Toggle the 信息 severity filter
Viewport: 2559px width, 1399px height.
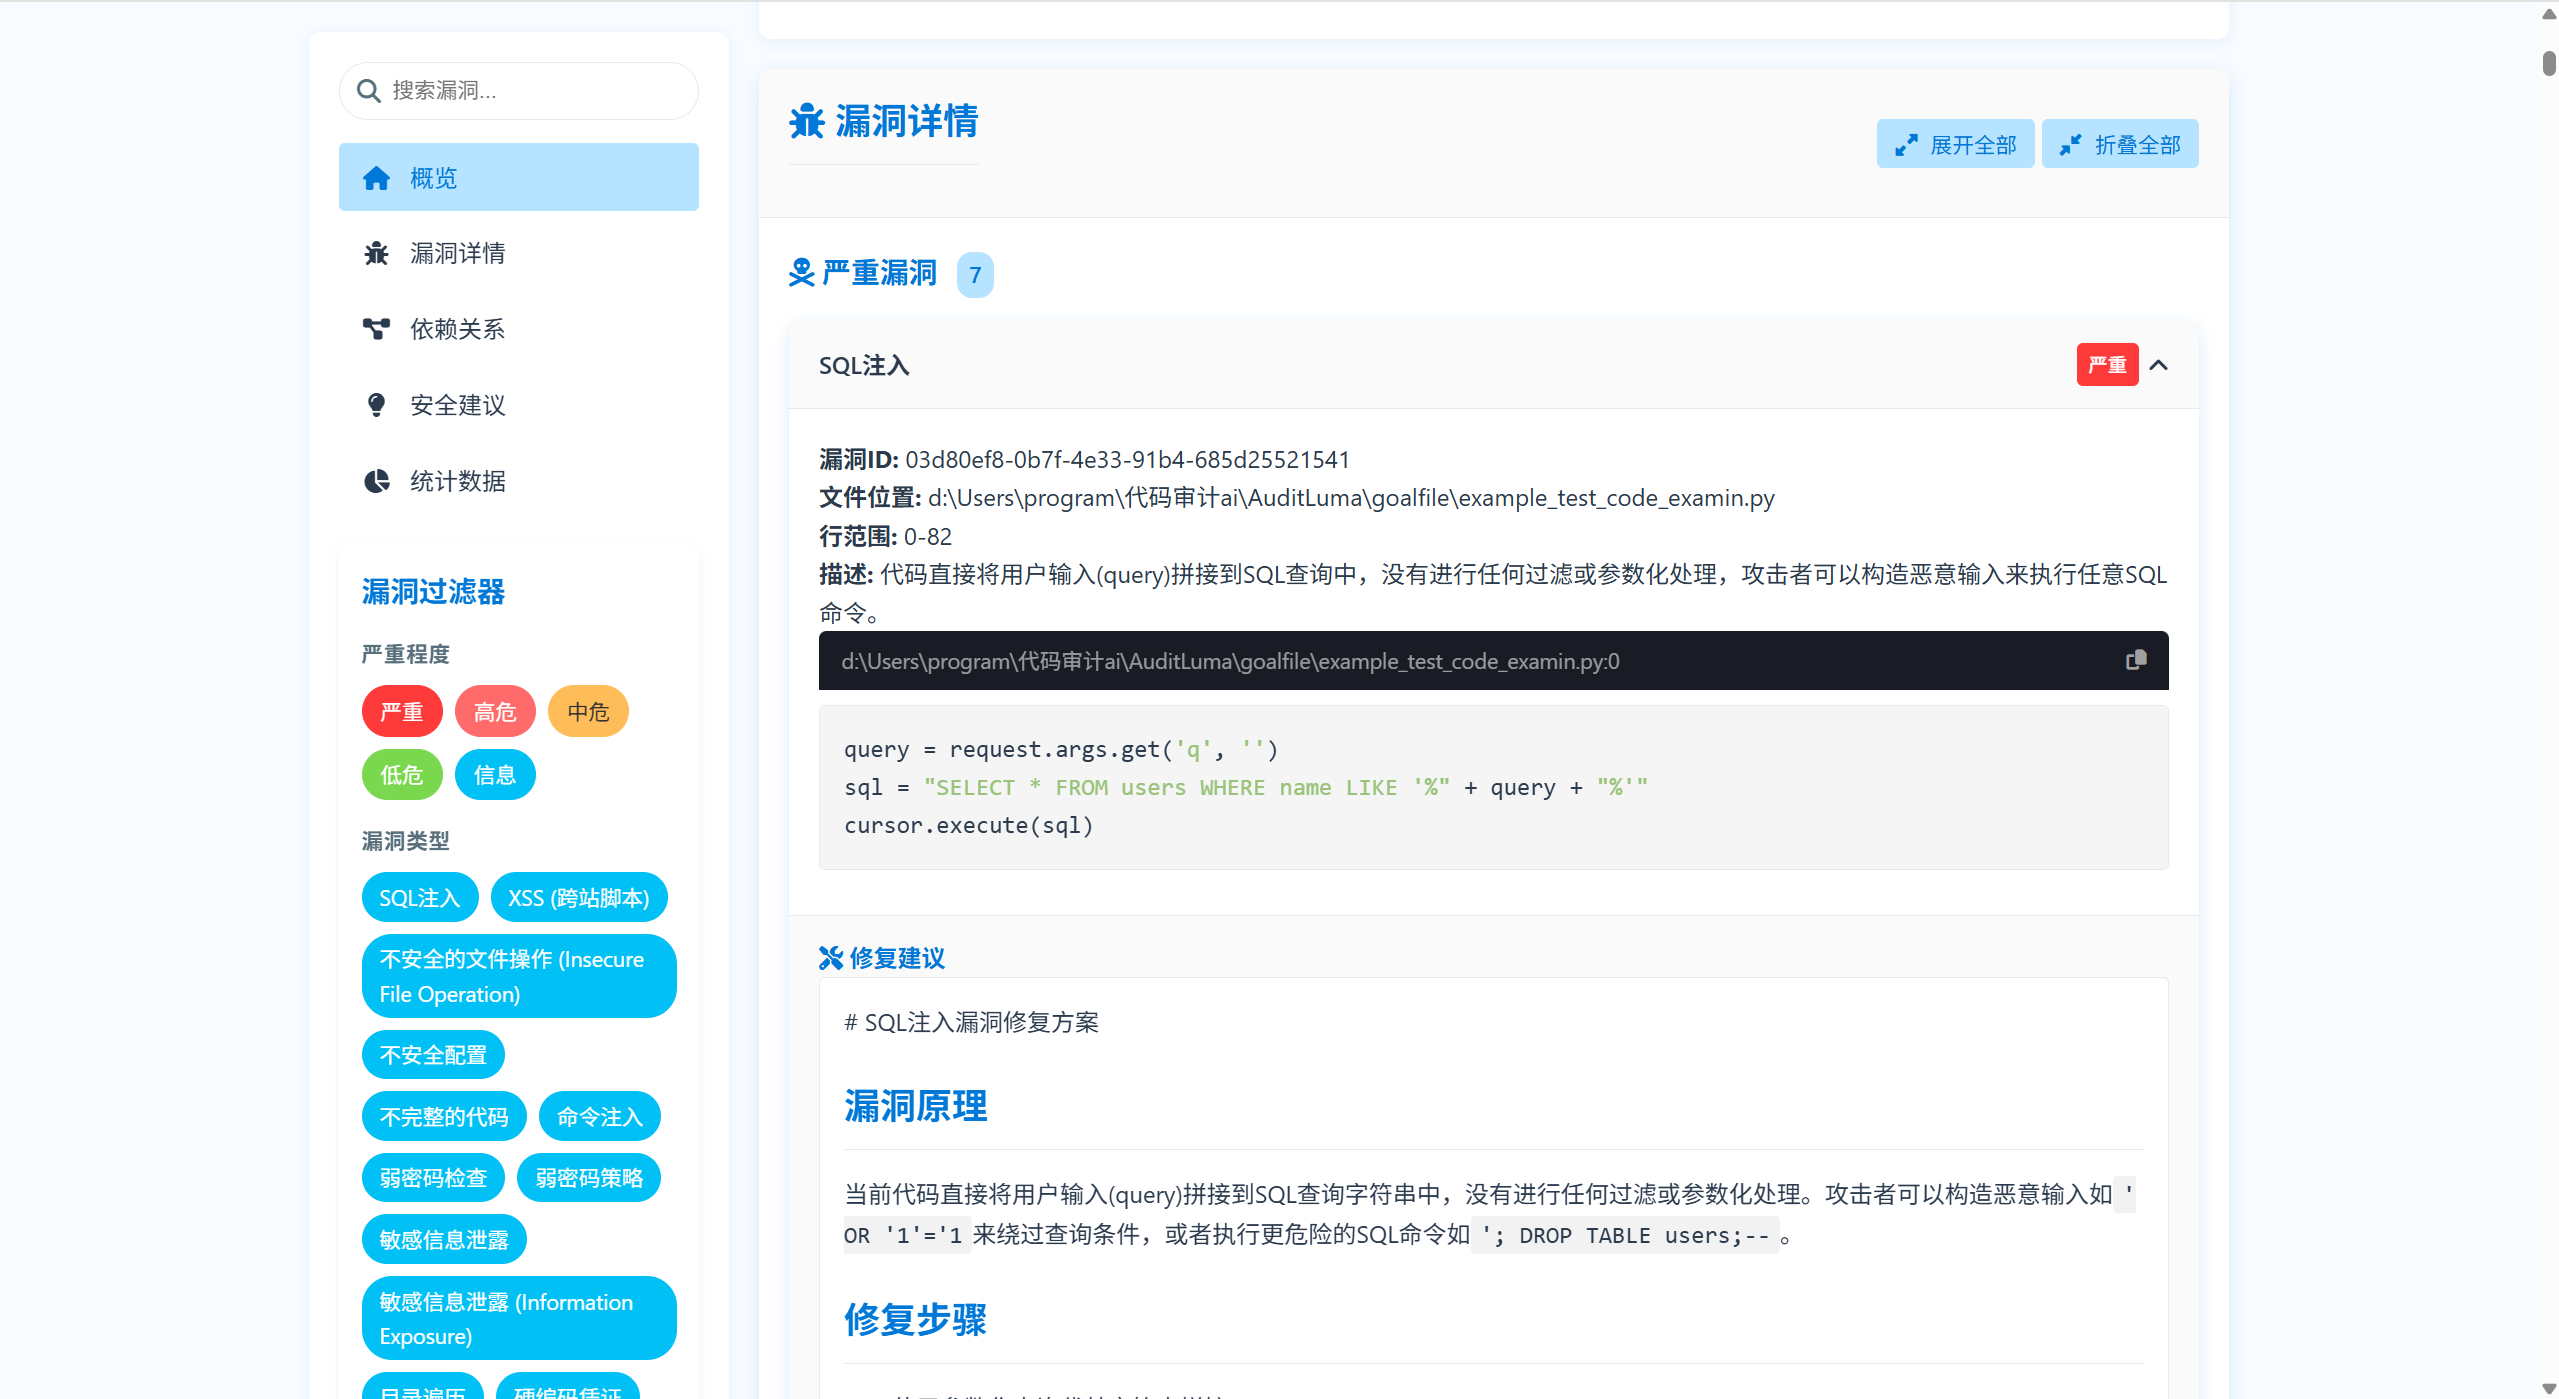(x=495, y=775)
